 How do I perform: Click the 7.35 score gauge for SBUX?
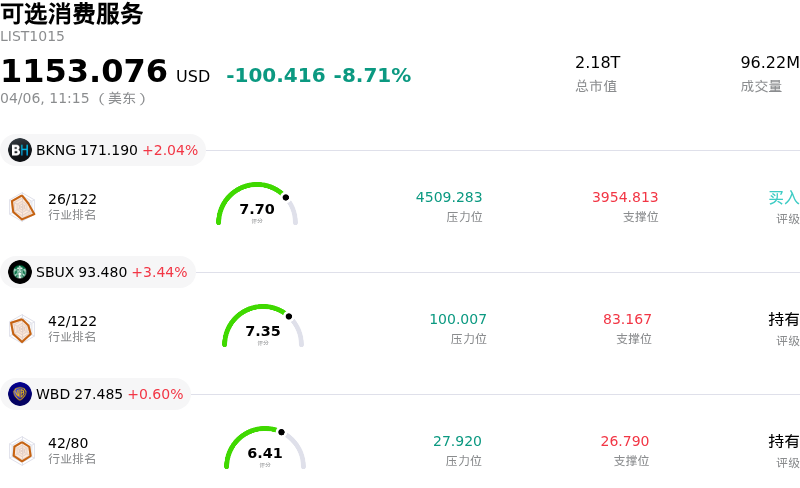pyautogui.click(x=263, y=327)
